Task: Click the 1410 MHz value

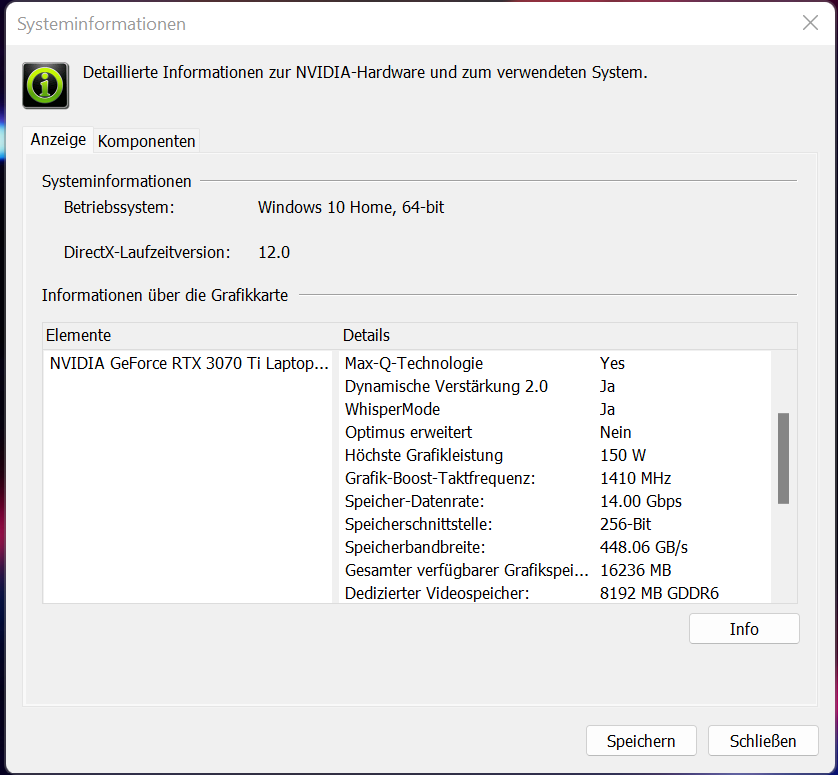Action: pos(635,478)
